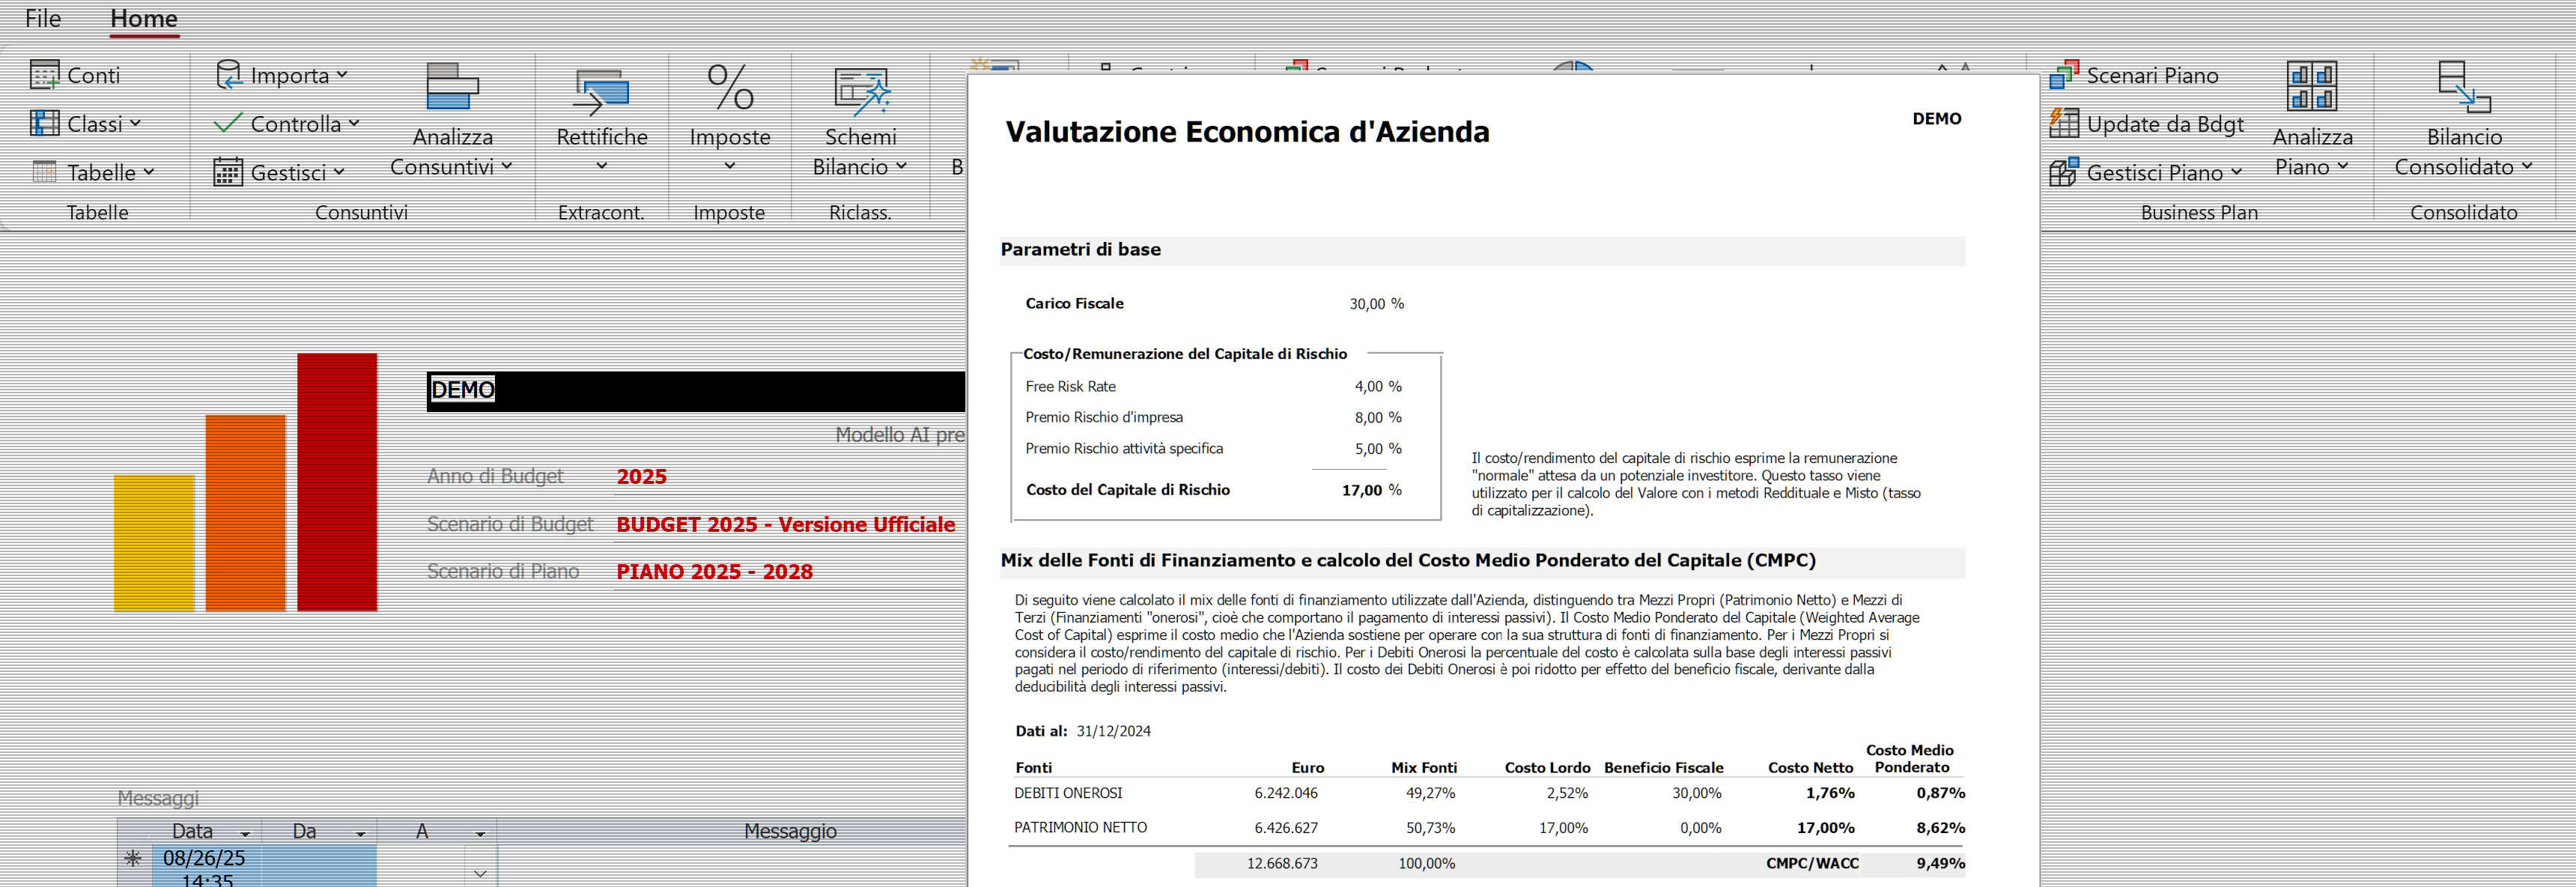Viewport: 2576px width, 887px height.
Task: Click the Update da Bdgt icon
Action: click(2064, 123)
